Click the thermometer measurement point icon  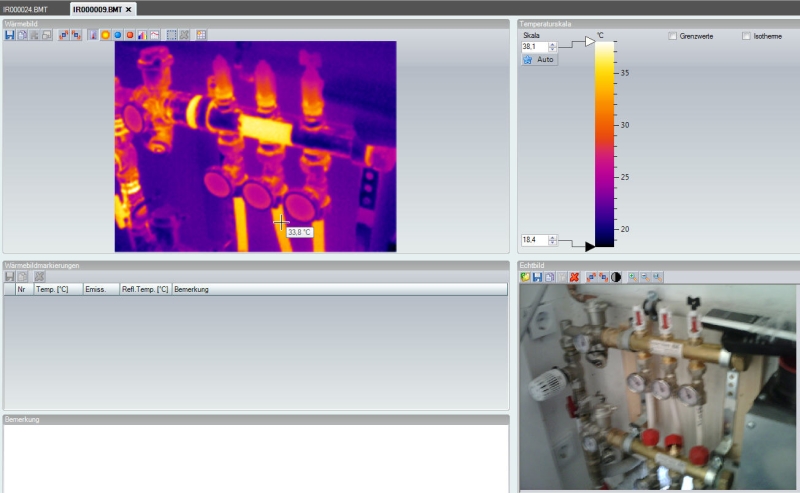click(93, 35)
